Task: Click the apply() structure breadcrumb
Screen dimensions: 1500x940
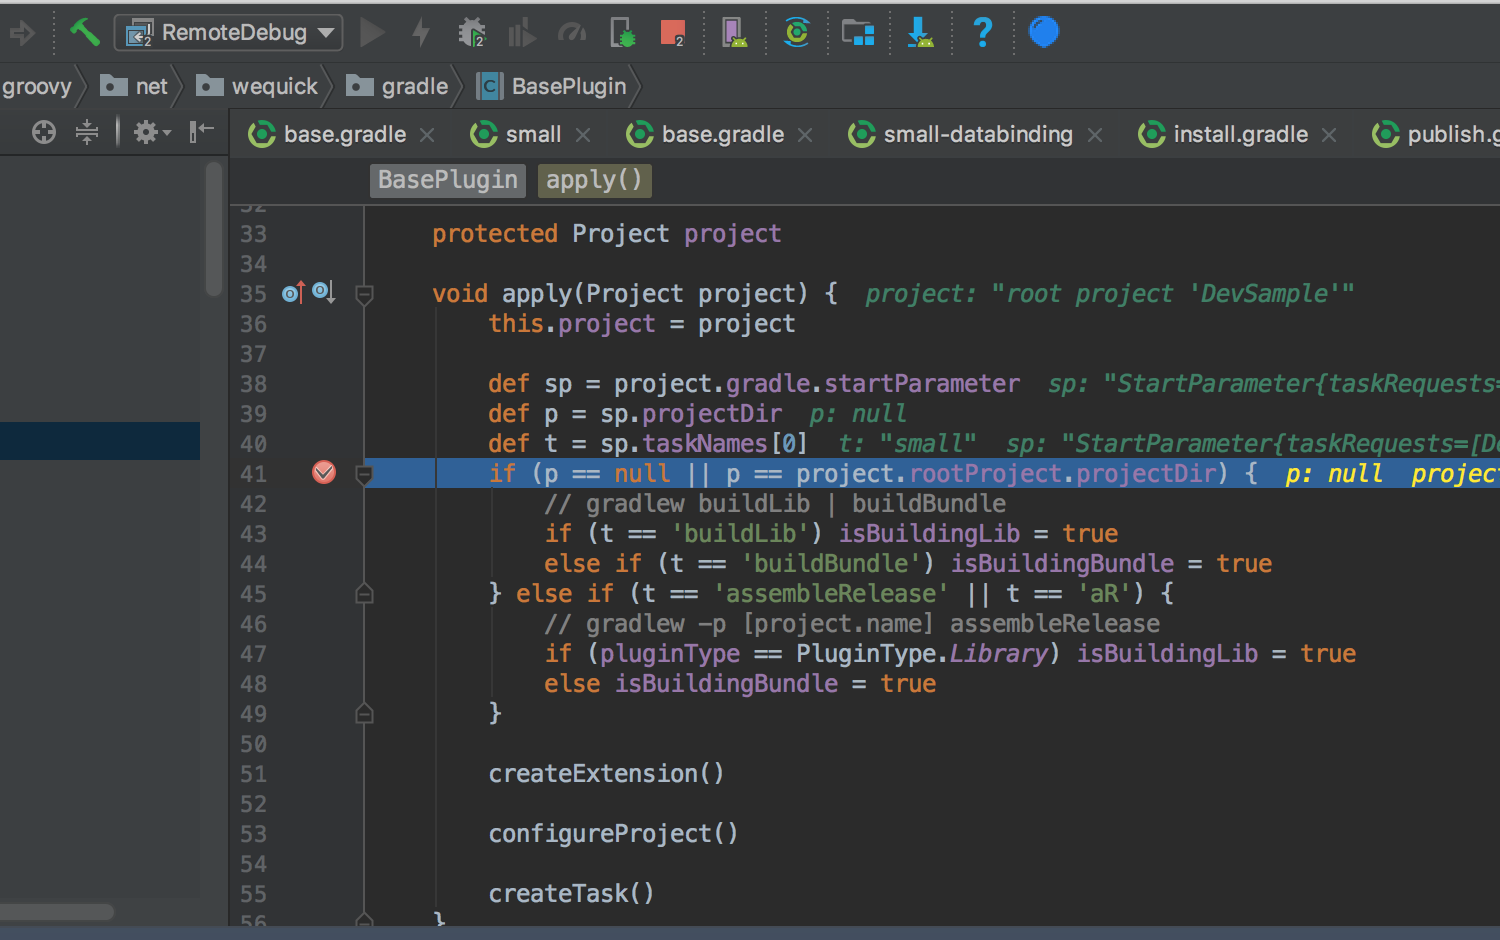Action: (594, 180)
